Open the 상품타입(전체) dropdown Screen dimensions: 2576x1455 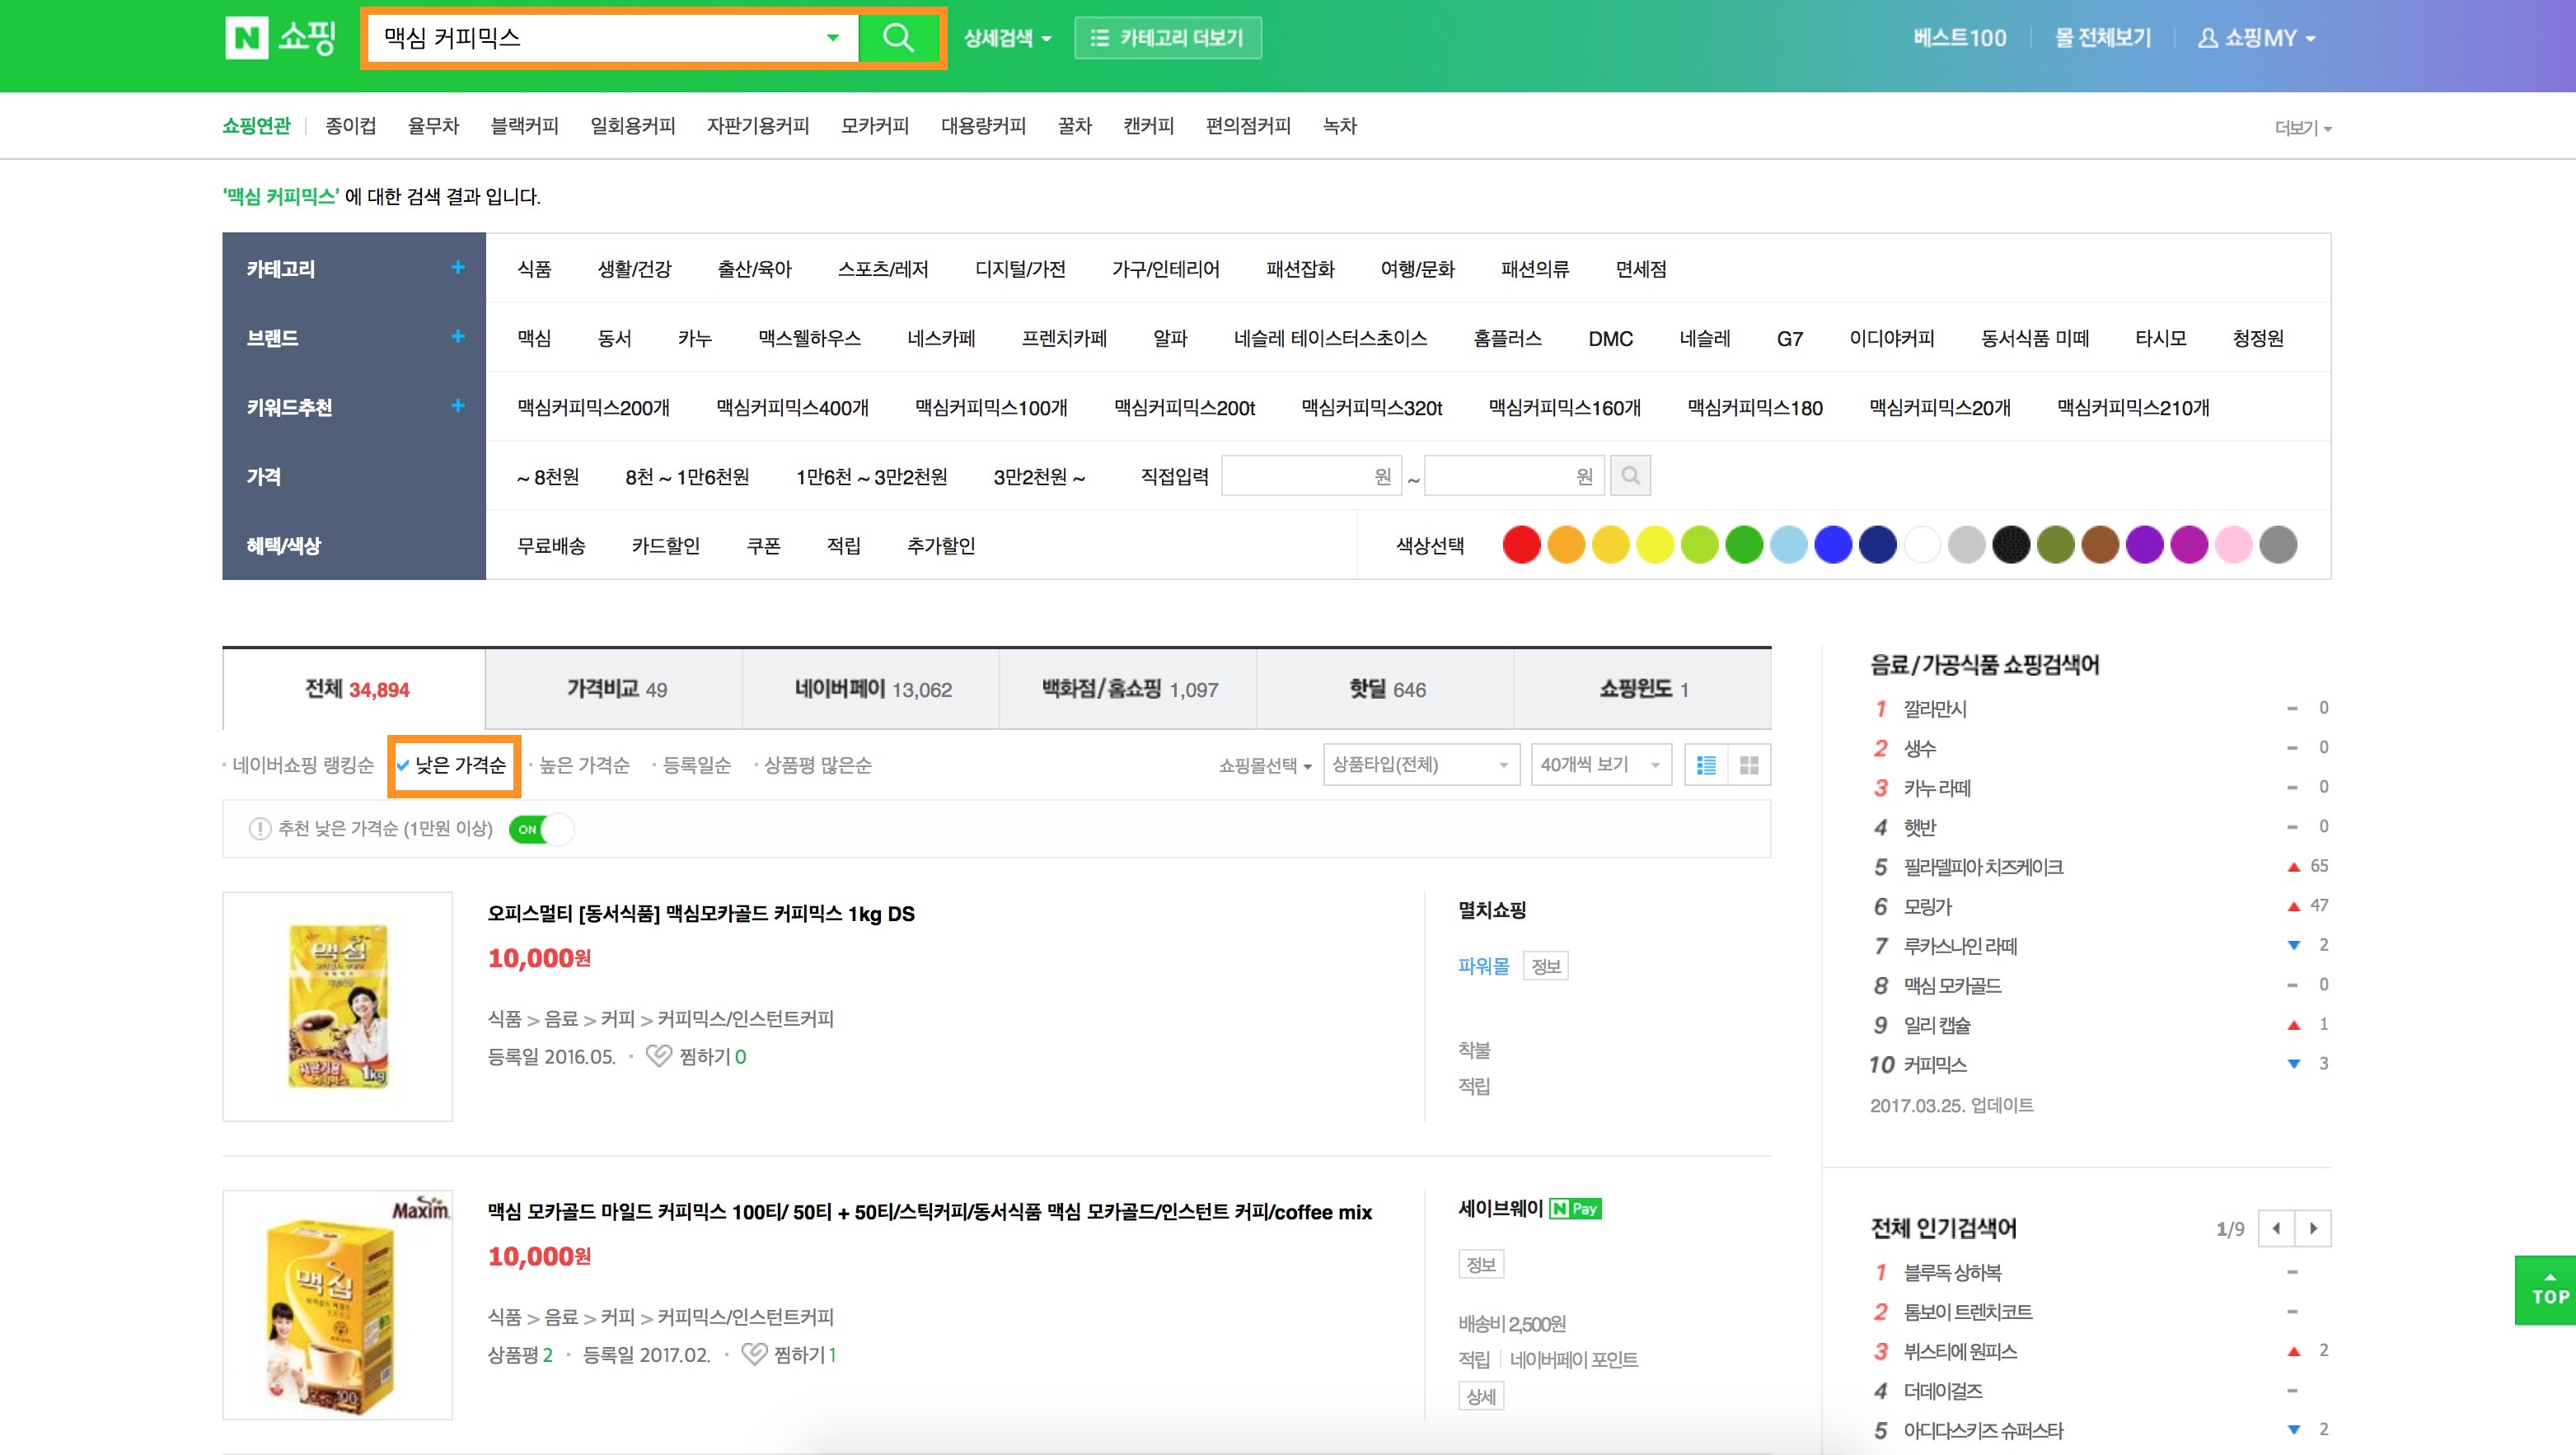point(1420,765)
